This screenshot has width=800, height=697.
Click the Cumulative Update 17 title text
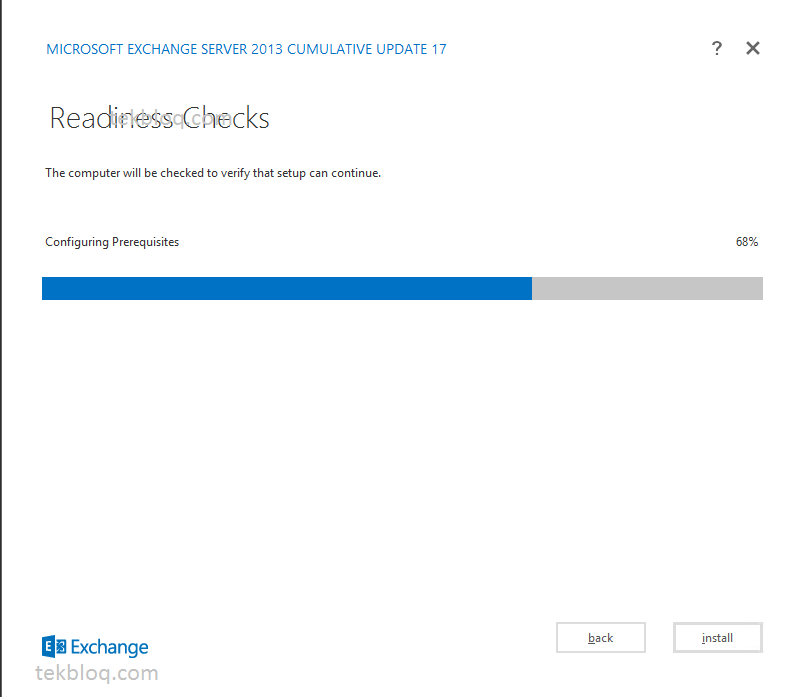[x=246, y=49]
